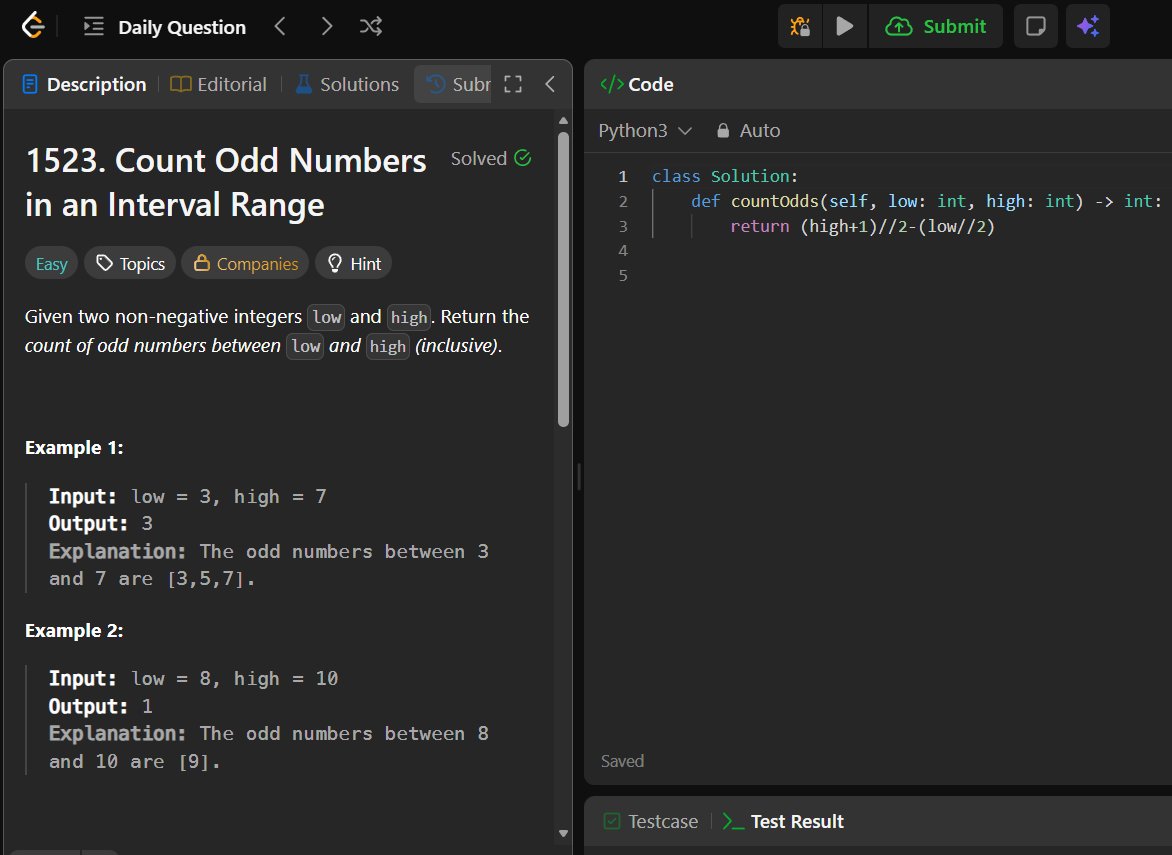Viewport: 1172px width, 855px height.
Task: Click the 'class Solution:' code line
Action: [x=725, y=176]
